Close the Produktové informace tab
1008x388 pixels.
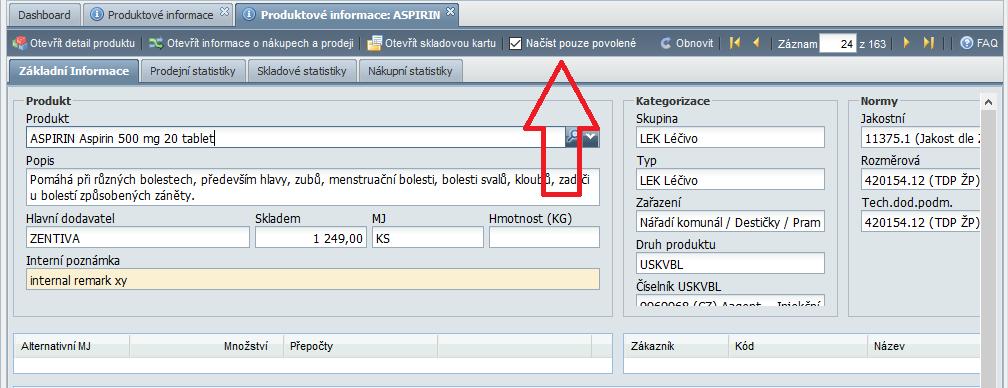(224, 12)
